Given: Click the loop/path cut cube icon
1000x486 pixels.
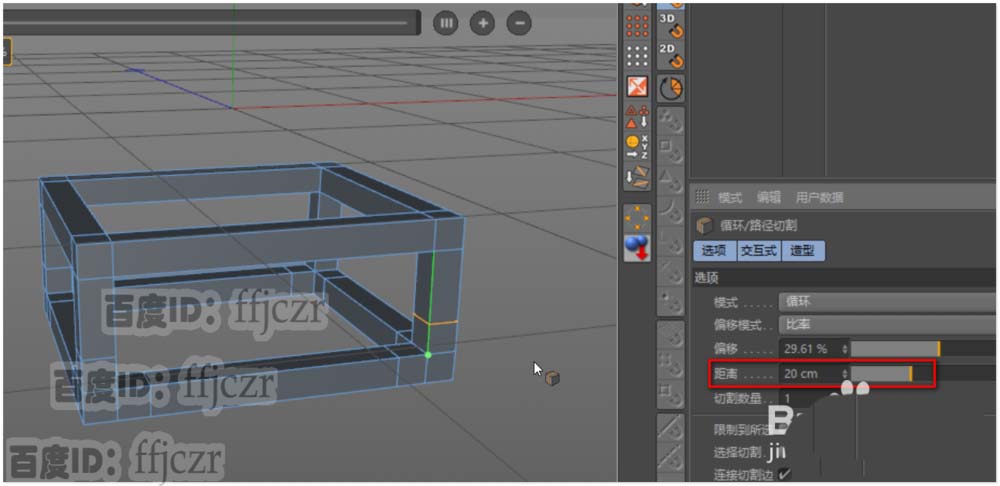Looking at the screenshot, I should (704, 225).
